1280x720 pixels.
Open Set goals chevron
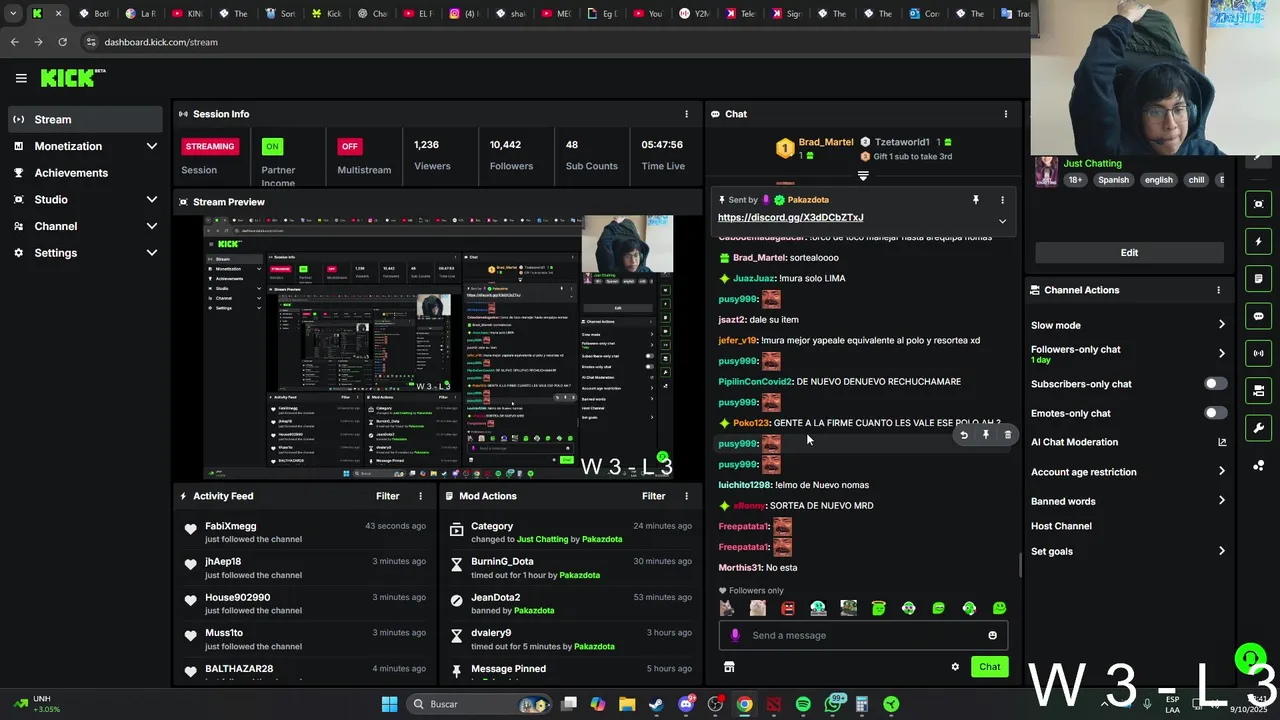(1221, 551)
